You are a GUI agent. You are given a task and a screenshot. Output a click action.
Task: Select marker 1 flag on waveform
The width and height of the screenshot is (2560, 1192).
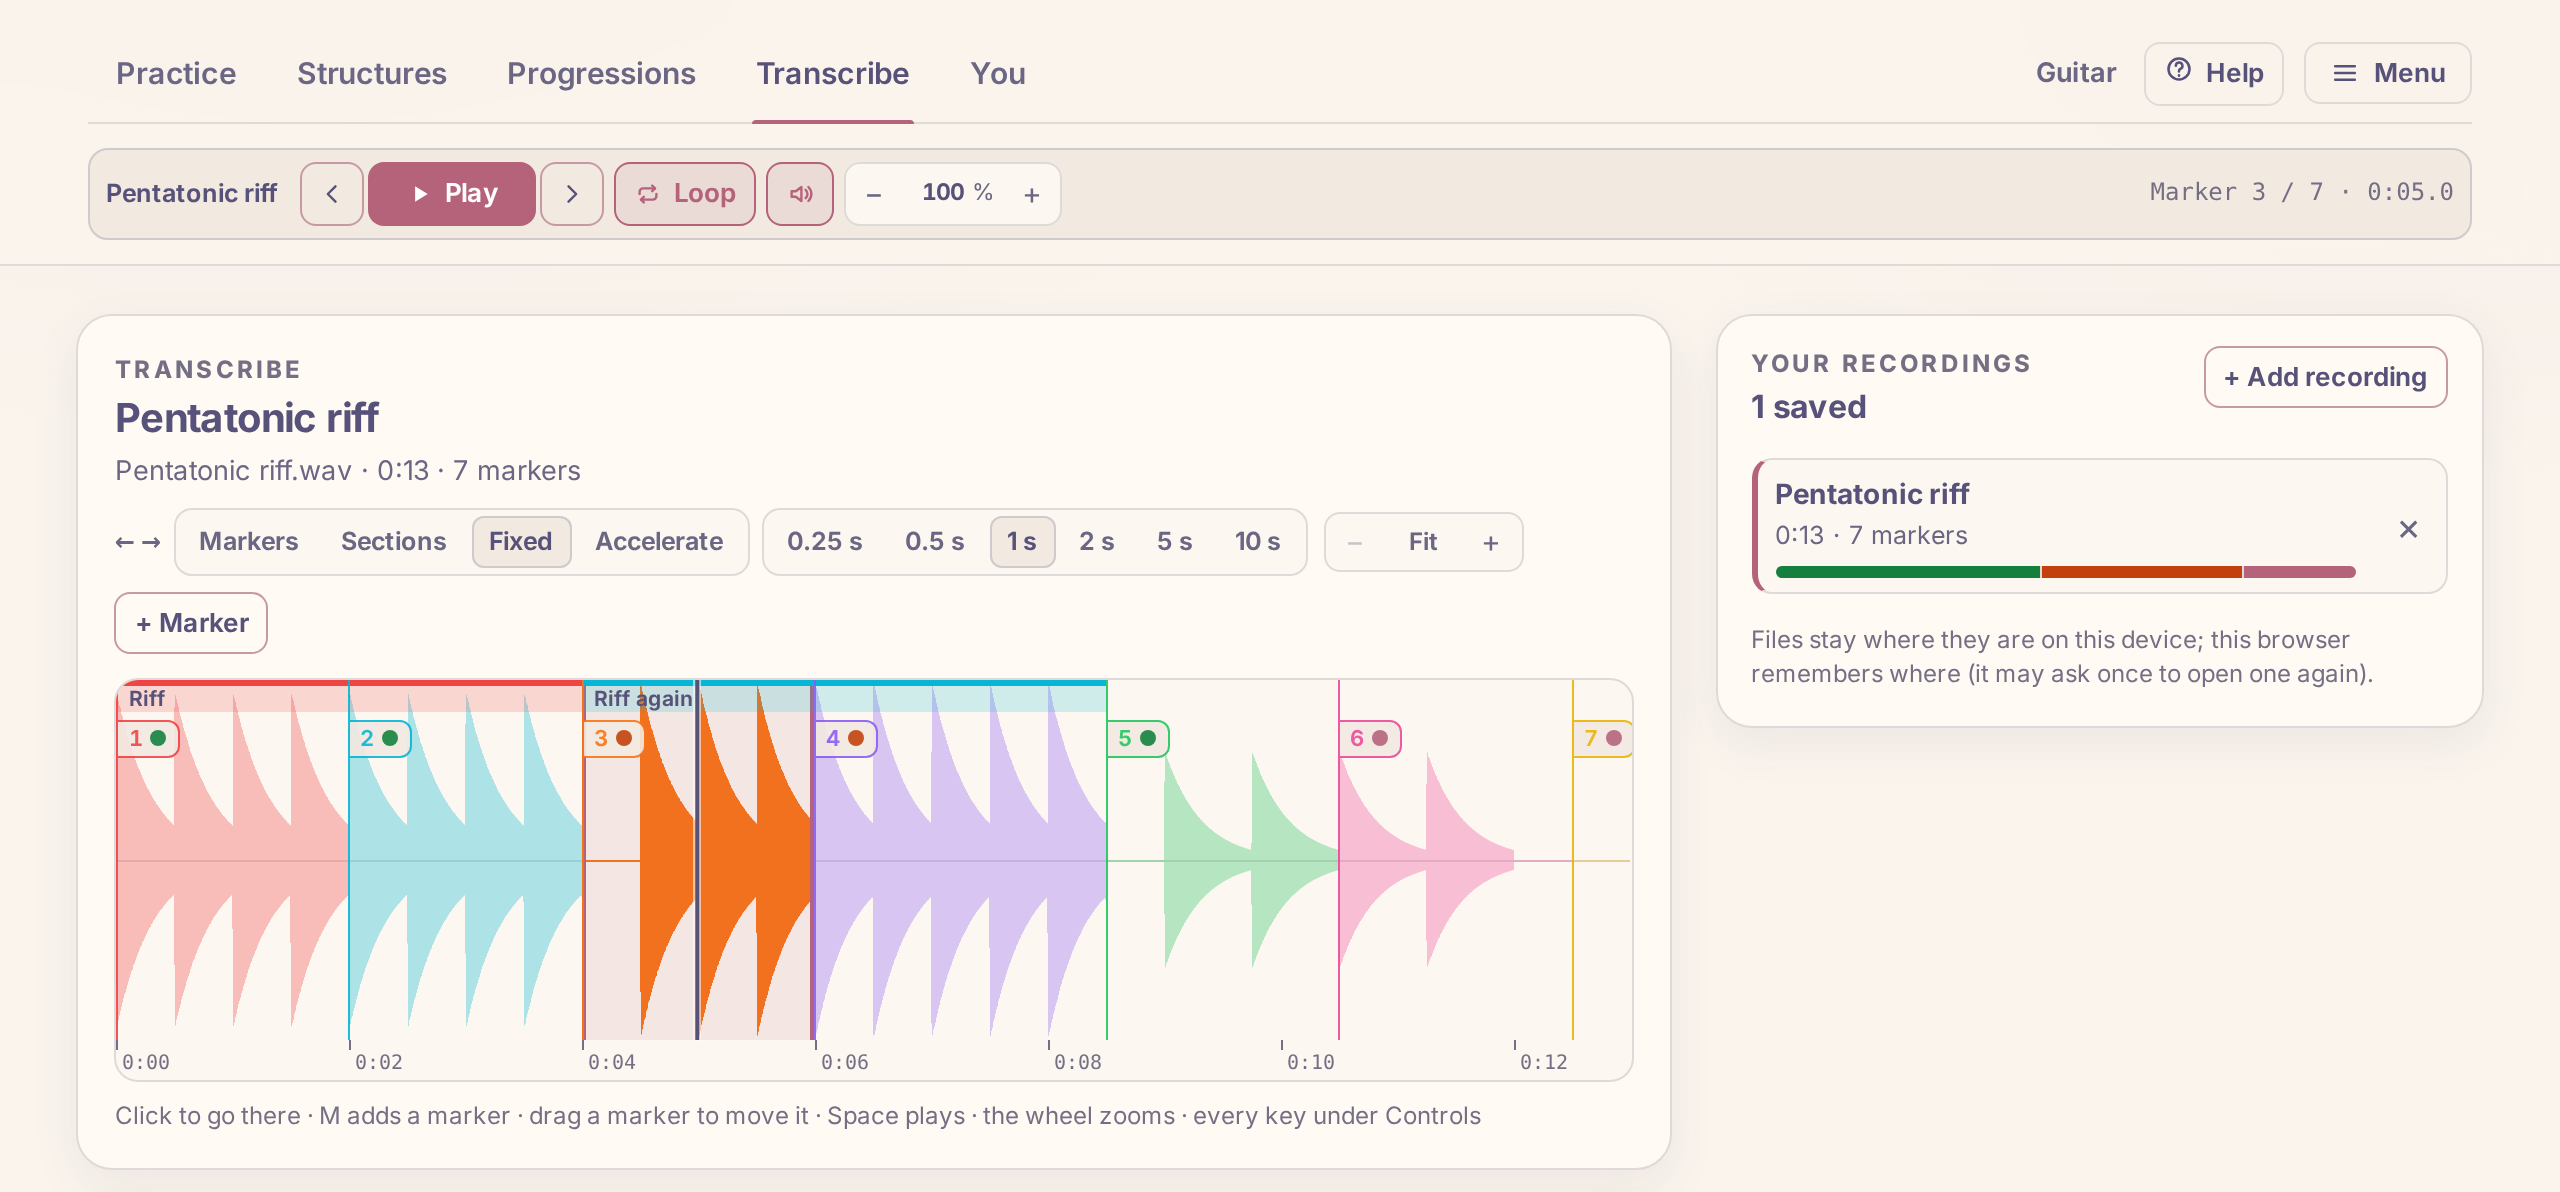(148, 739)
